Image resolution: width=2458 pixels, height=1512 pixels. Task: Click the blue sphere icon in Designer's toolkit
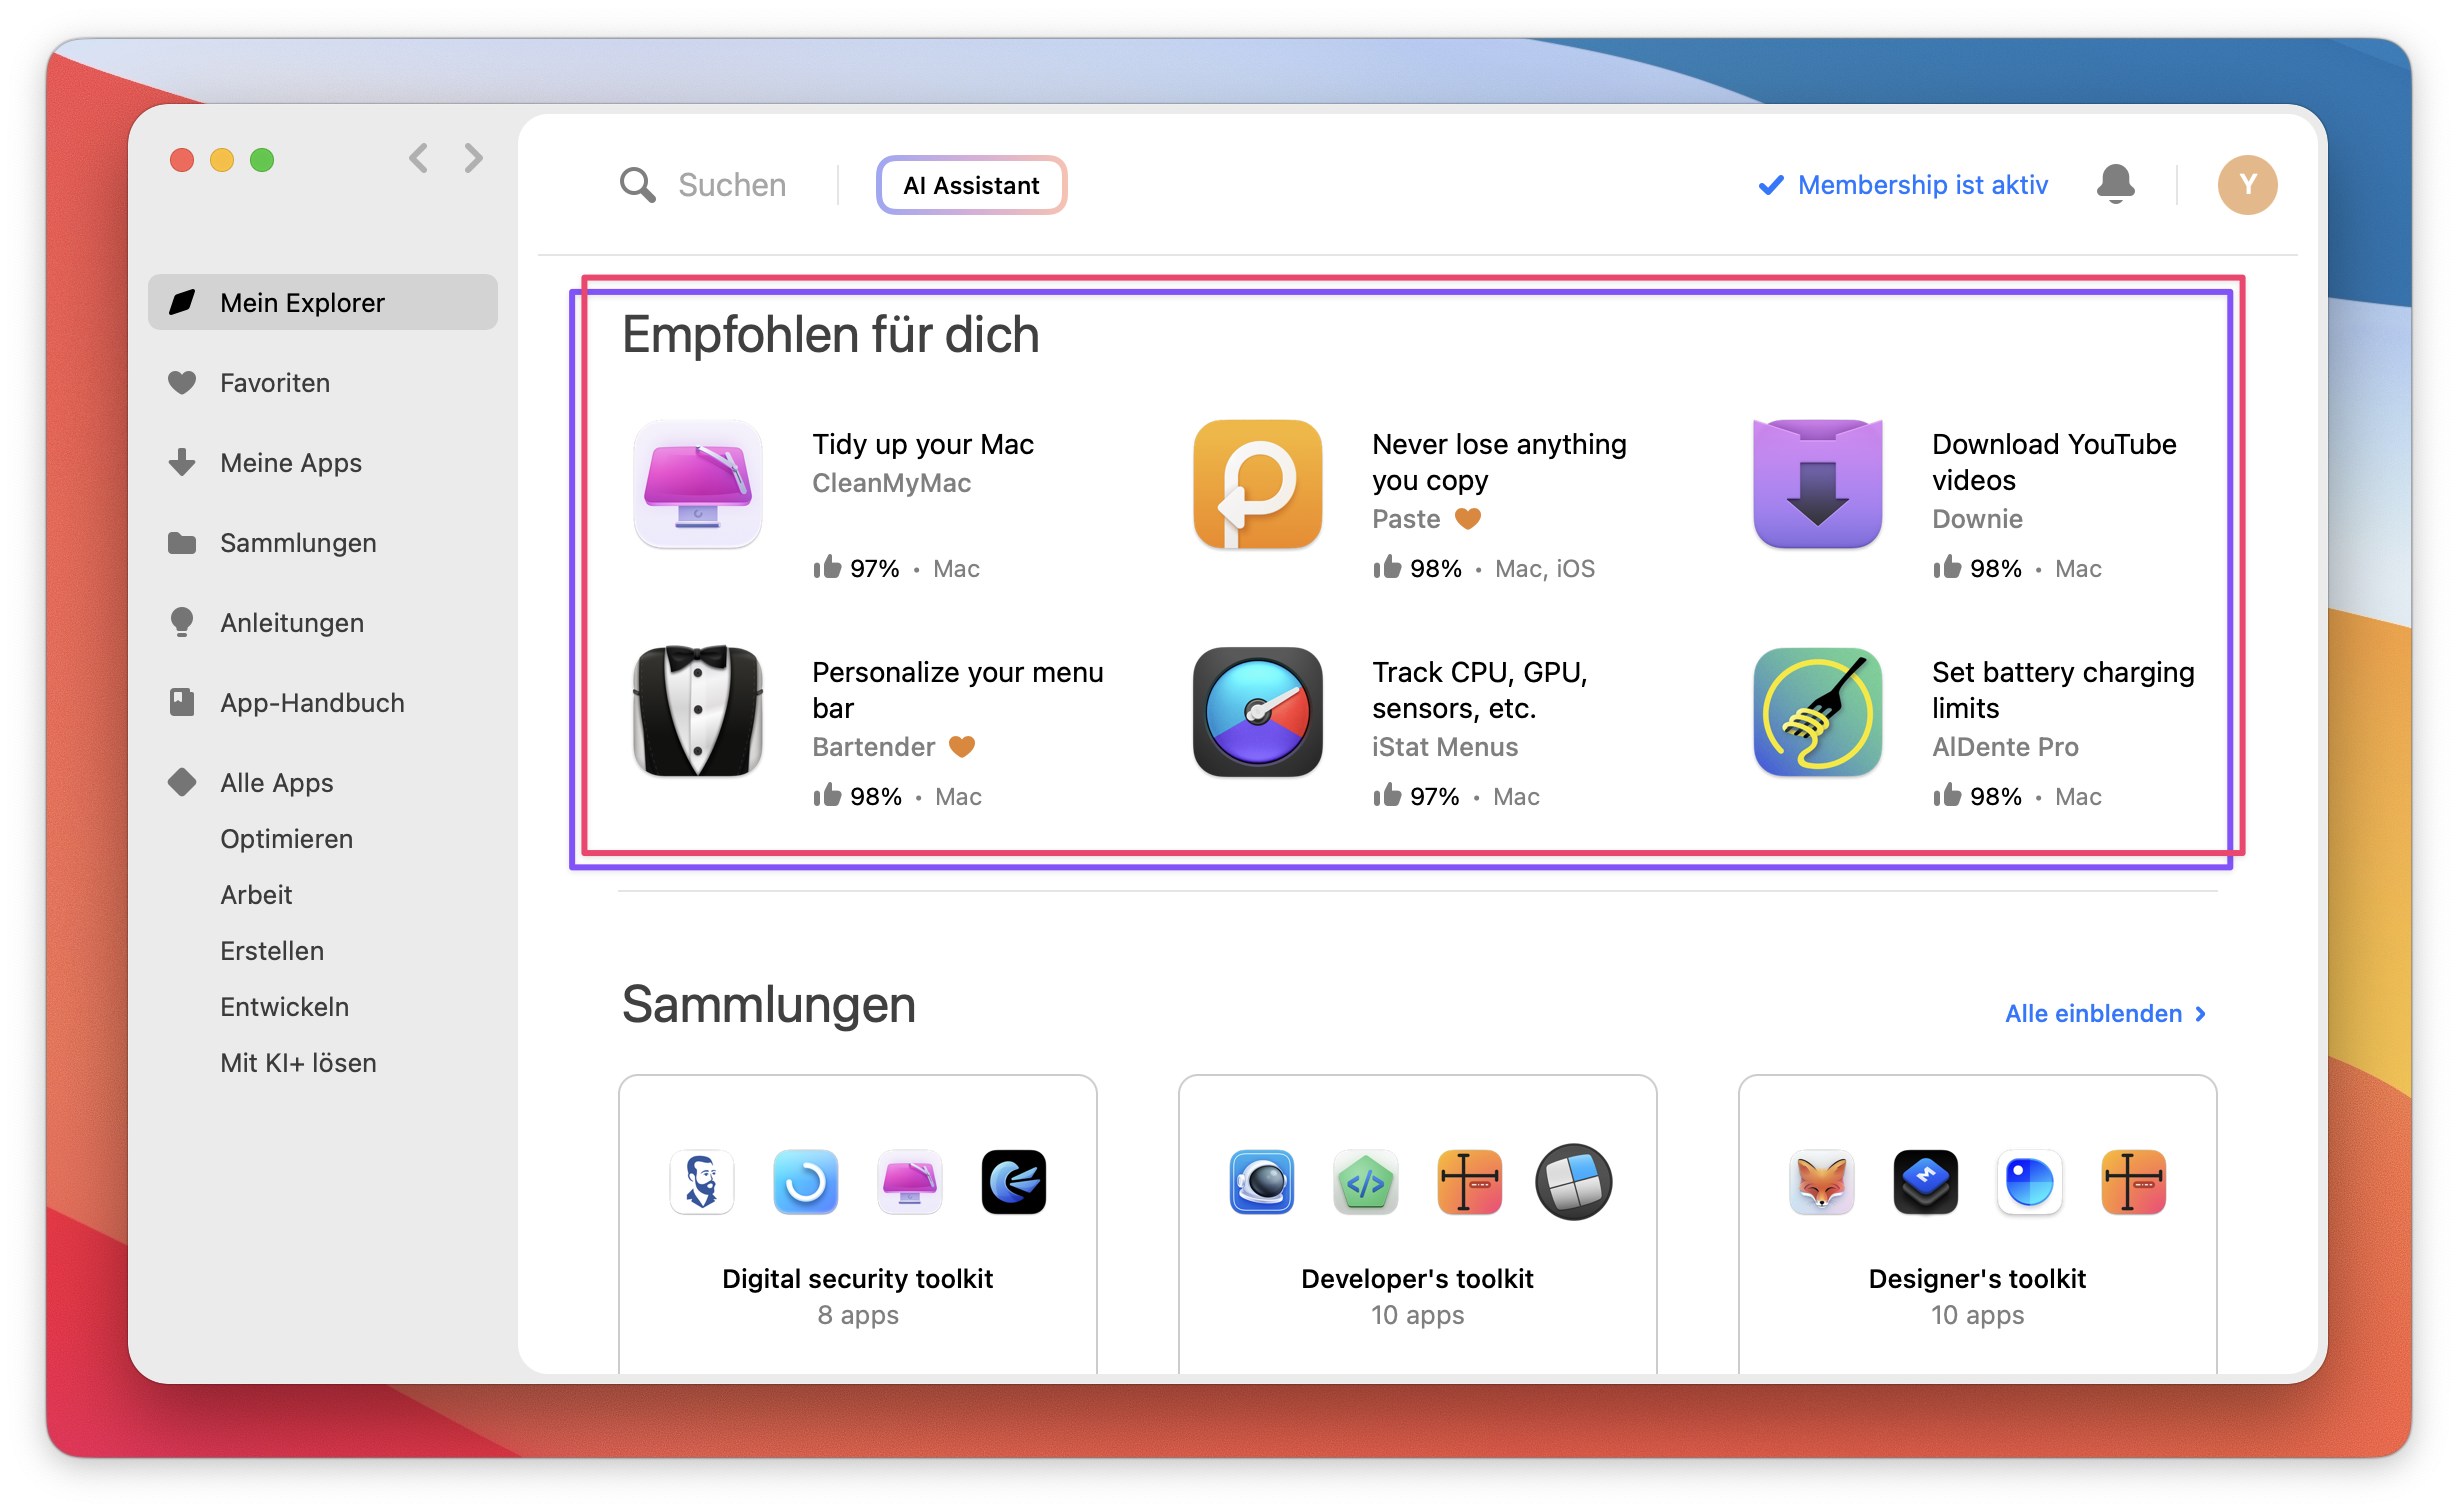[x=2030, y=1182]
